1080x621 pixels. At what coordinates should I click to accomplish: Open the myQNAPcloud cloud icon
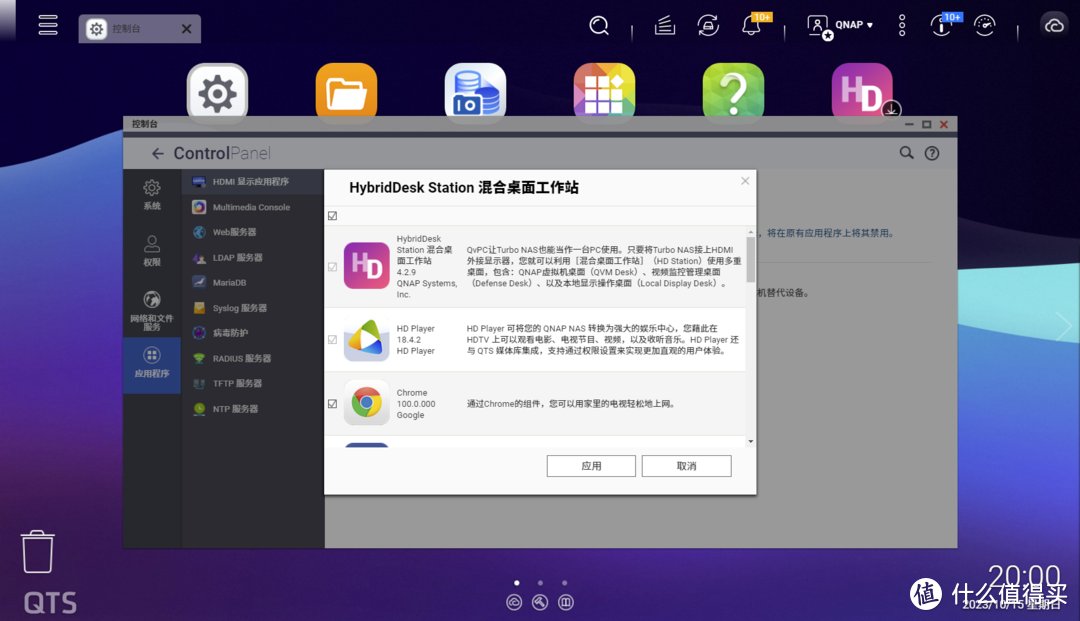pos(1054,26)
